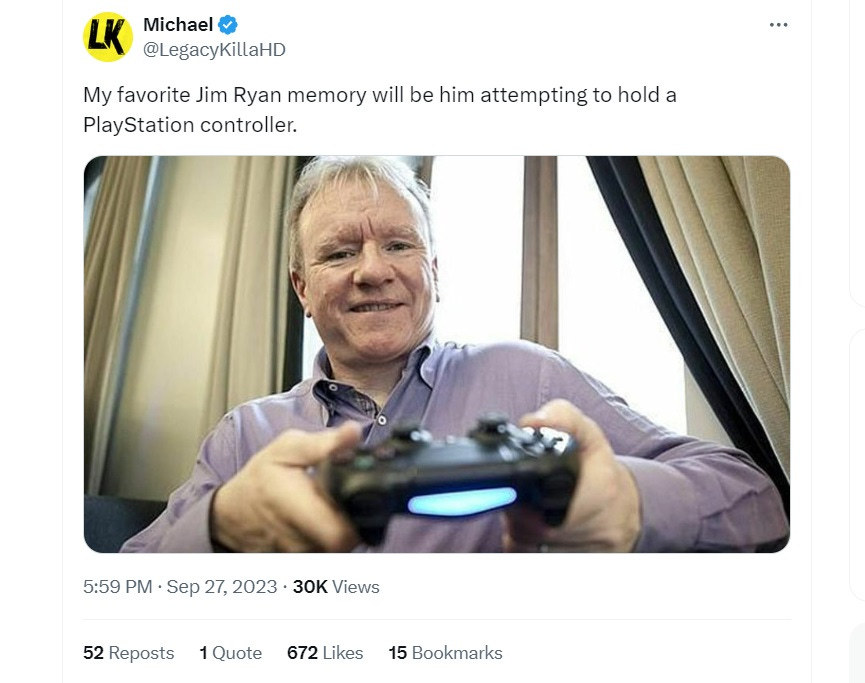
Task: Open the LK profile avatar
Action: tap(108, 37)
